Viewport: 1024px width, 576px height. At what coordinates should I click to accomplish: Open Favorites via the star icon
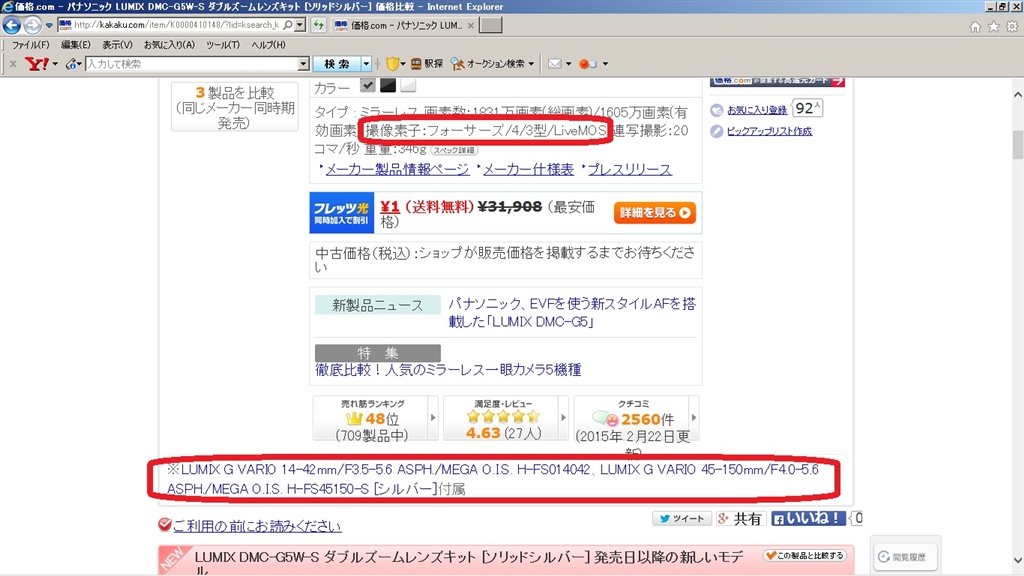coord(993,27)
